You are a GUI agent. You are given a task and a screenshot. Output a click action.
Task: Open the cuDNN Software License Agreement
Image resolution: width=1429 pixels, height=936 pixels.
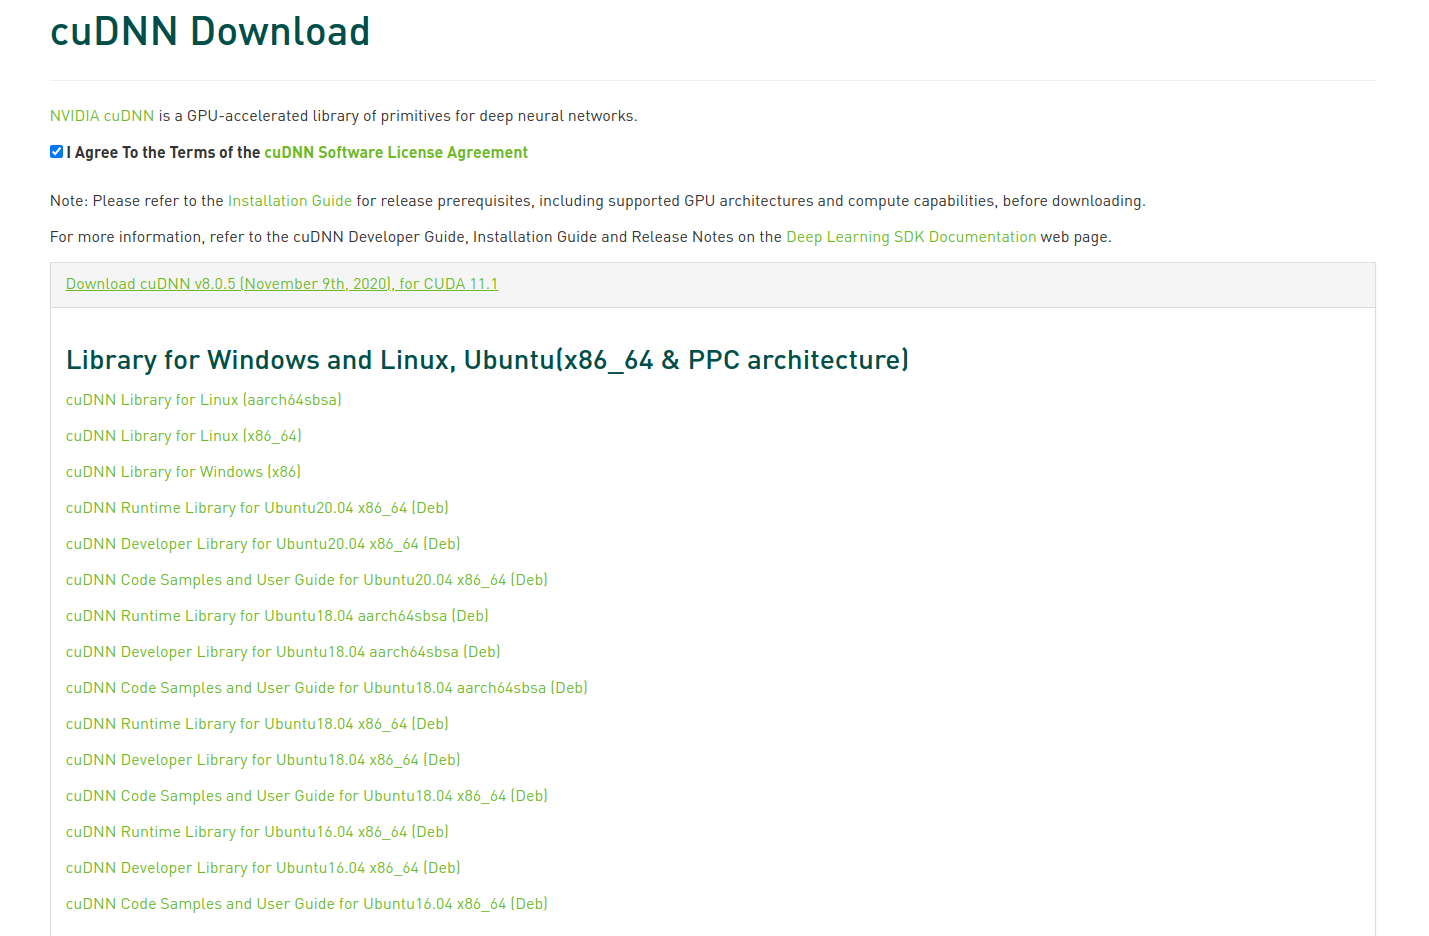point(395,152)
